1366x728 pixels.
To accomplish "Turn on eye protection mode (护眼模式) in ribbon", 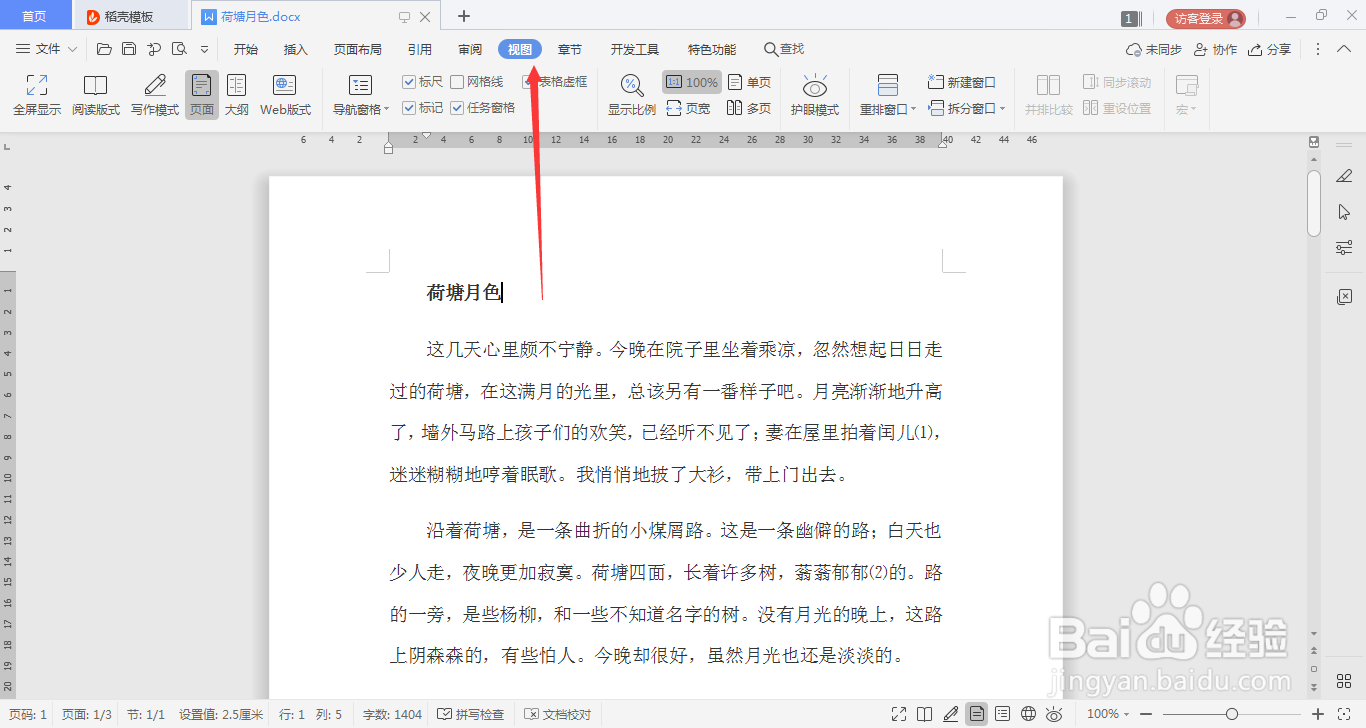I will coord(815,95).
